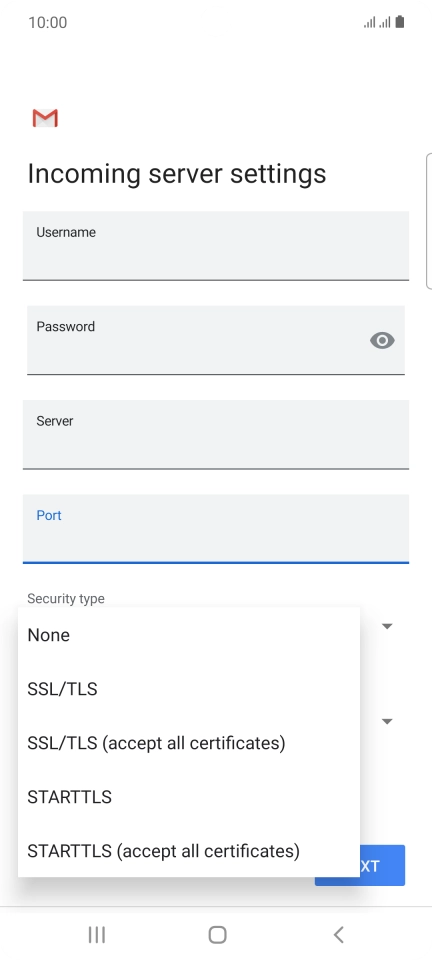432x960 pixels.
Task: Tap the signal strength icon
Action: tap(377, 23)
